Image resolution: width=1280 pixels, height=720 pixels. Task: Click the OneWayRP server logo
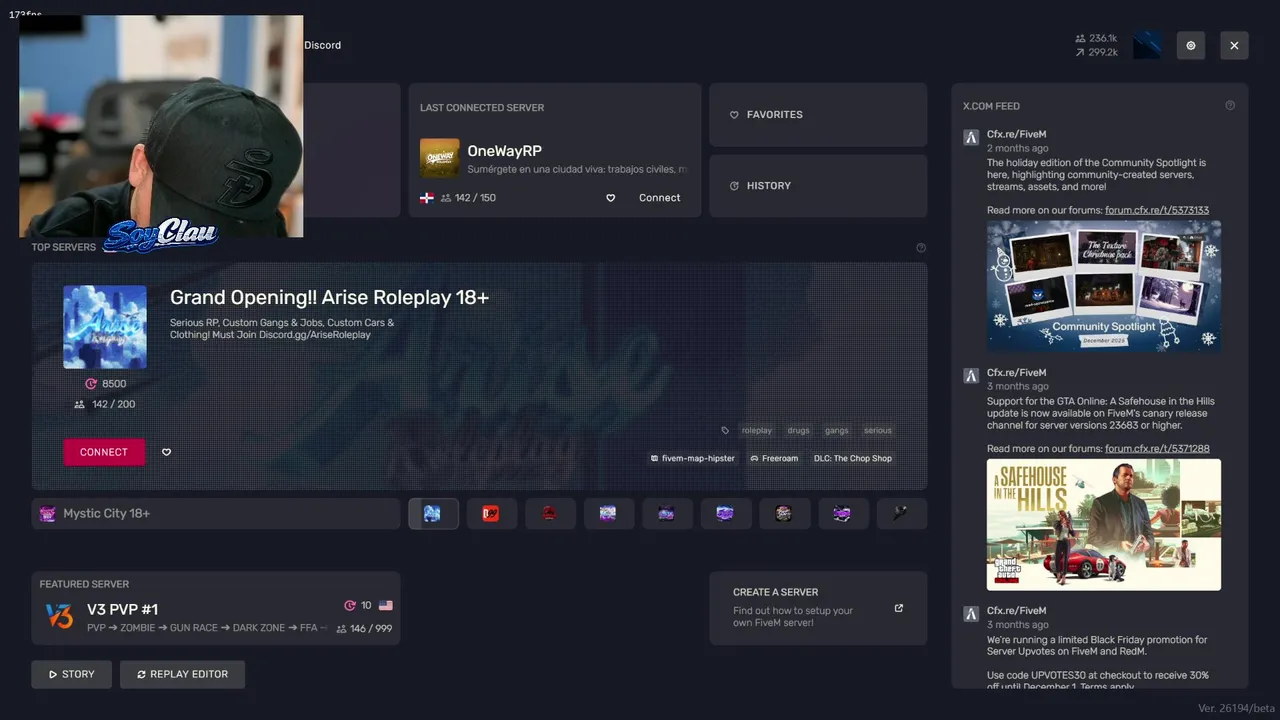pos(440,158)
